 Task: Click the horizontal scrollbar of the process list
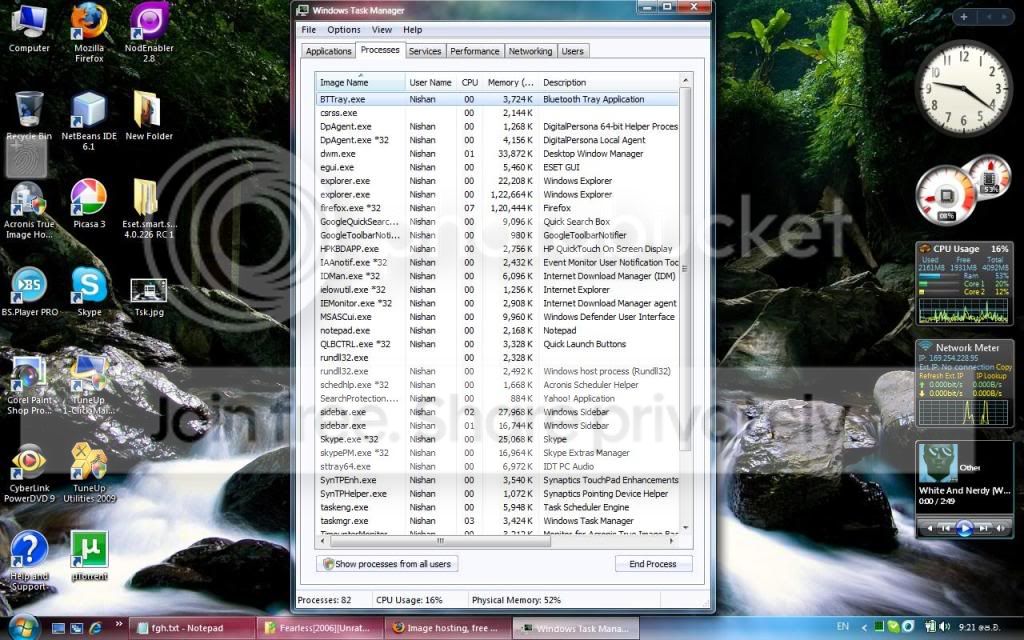tap(440, 541)
